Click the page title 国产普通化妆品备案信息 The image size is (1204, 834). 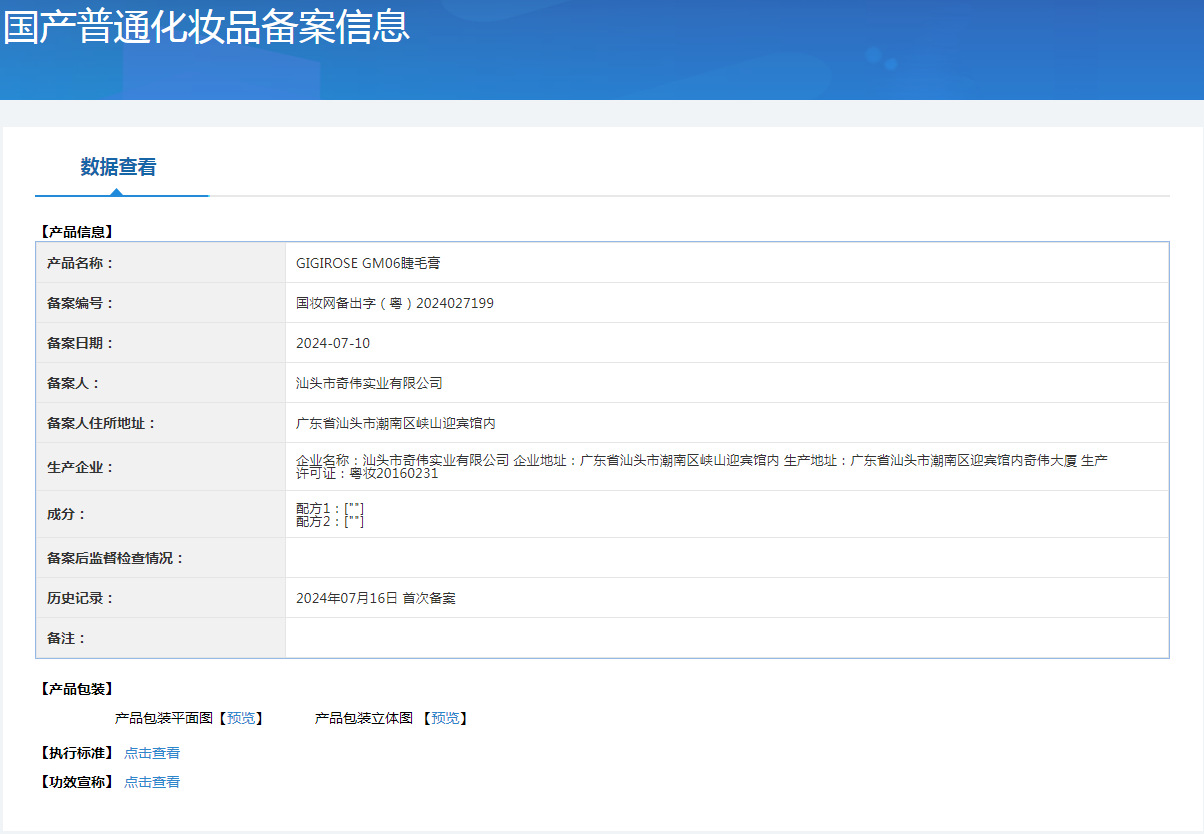pyautogui.click(x=207, y=26)
